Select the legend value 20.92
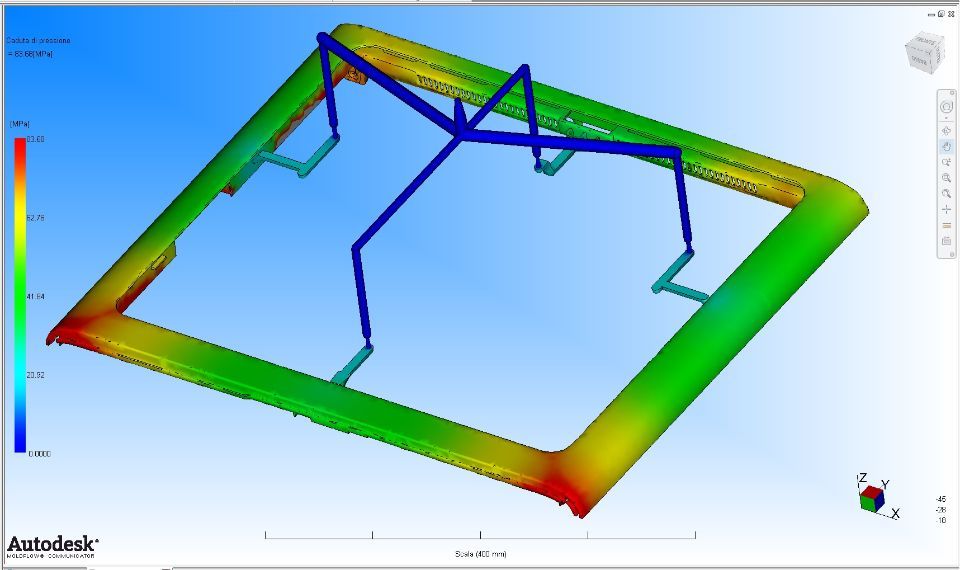The height and width of the screenshot is (570, 960). pyautogui.click(x=36, y=375)
